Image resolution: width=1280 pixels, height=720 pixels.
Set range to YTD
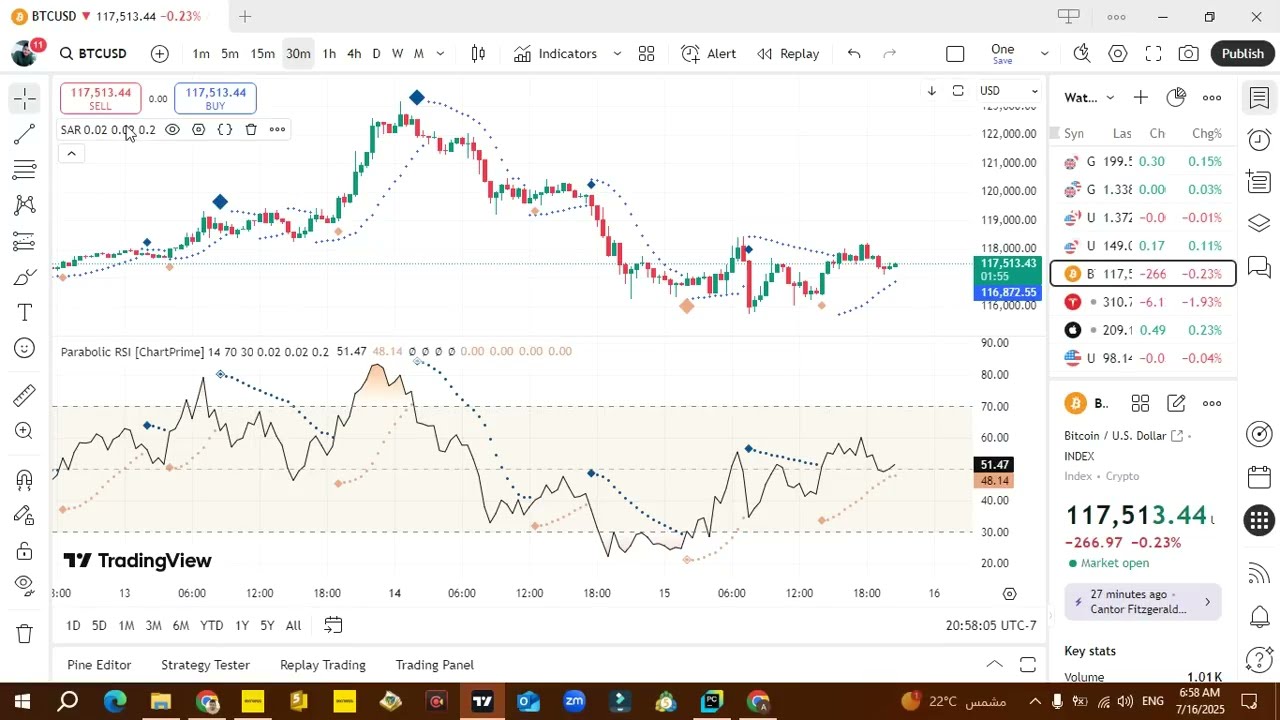[211, 625]
